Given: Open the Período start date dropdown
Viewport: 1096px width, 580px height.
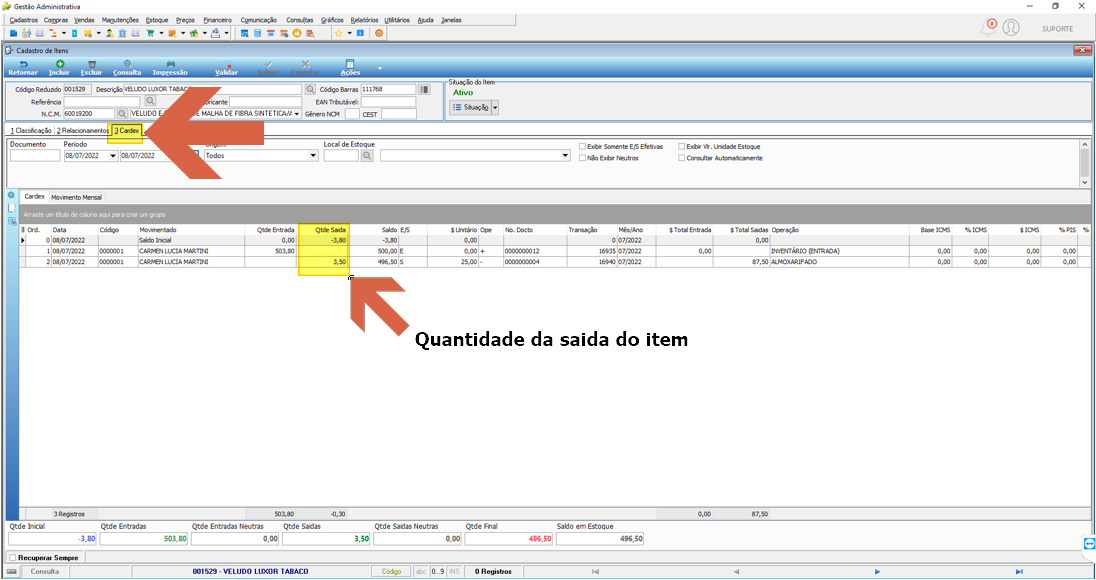Looking at the screenshot, I should point(113,156).
